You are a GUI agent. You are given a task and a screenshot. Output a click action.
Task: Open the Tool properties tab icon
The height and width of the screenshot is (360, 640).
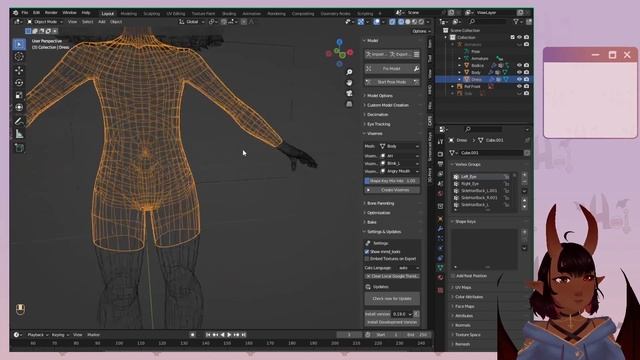tap(440, 142)
